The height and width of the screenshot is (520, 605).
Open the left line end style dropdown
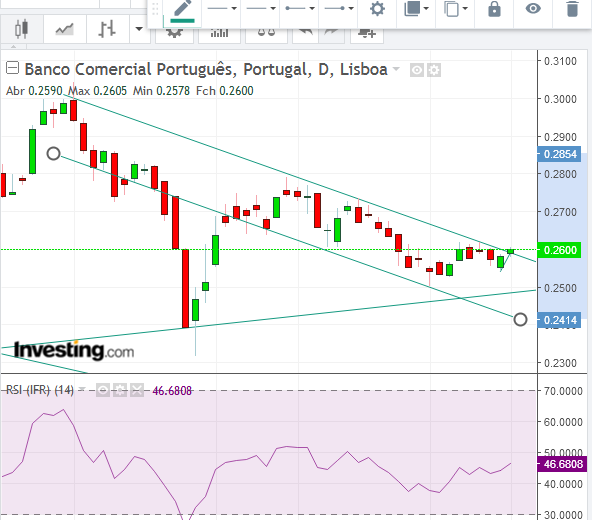300,8
